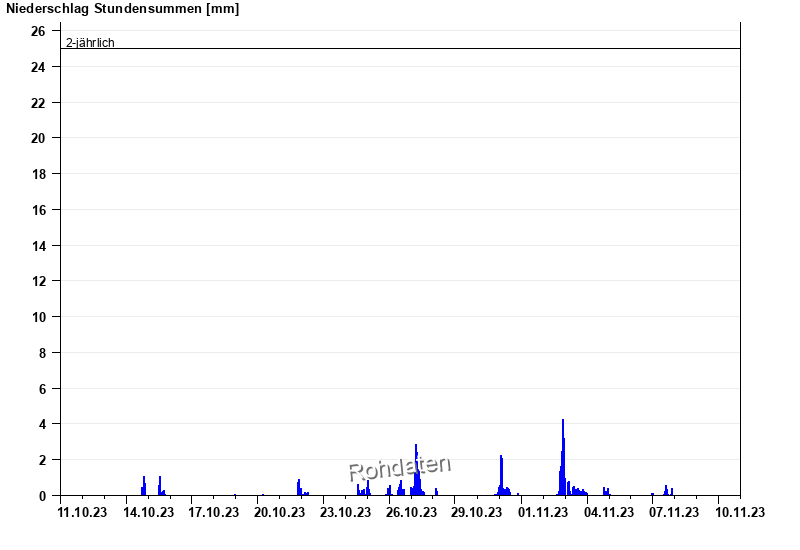
Task: Click the y-axis value 26
Action: pos(38,31)
